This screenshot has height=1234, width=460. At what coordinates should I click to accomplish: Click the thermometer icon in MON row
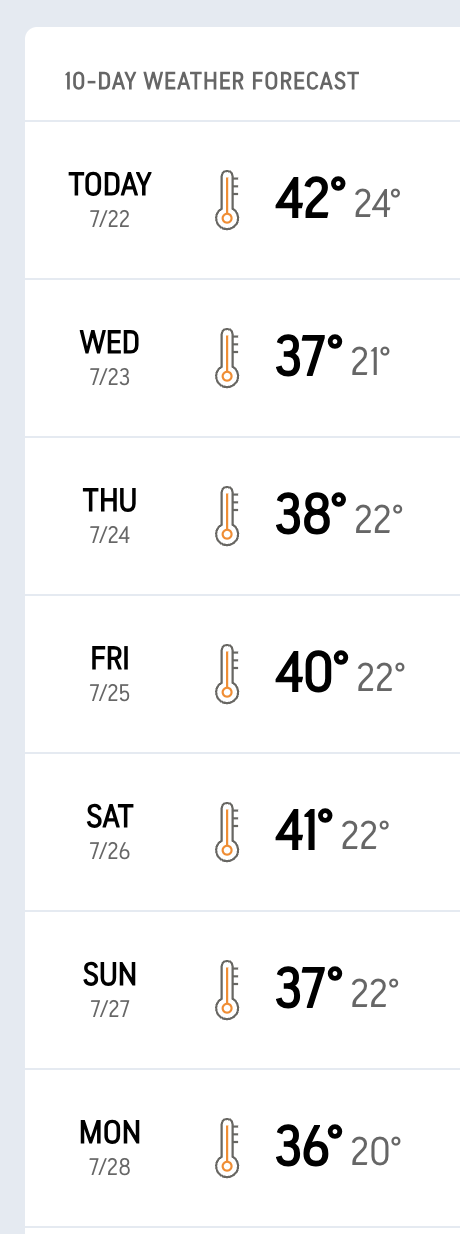[x=228, y=1148]
